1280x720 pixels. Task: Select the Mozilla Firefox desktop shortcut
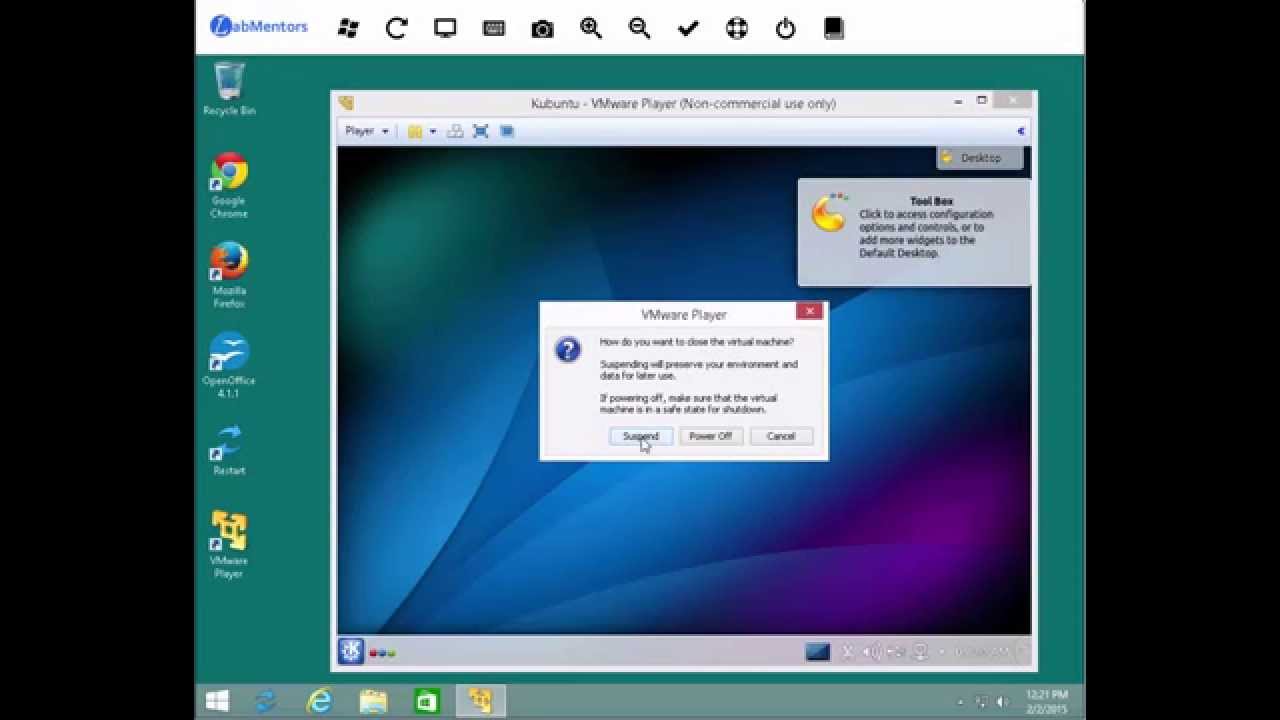(229, 276)
